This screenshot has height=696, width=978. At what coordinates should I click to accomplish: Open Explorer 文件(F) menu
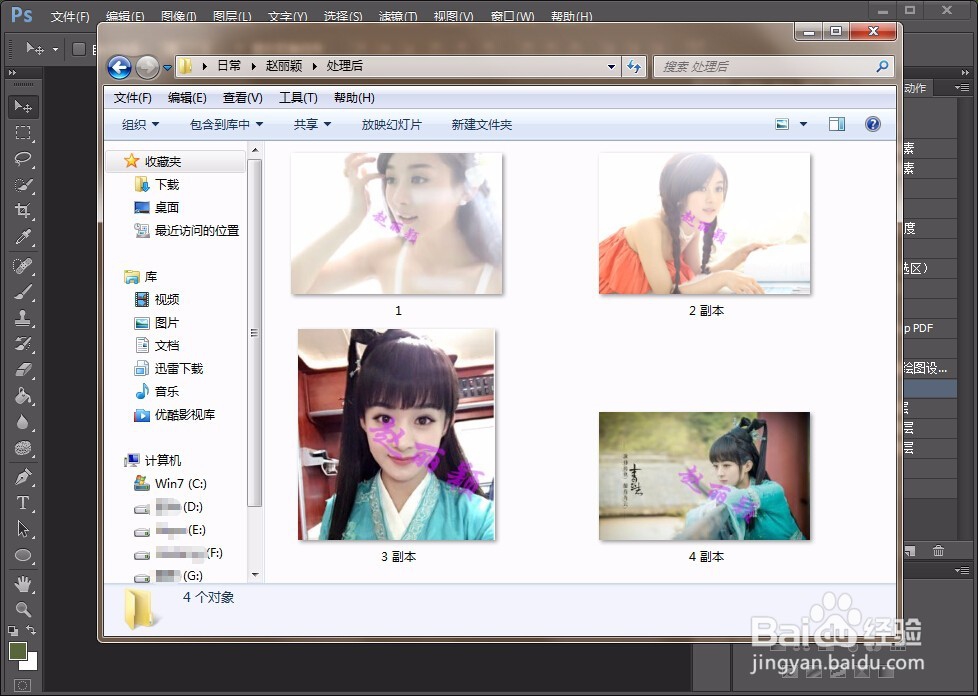click(132, 98)
